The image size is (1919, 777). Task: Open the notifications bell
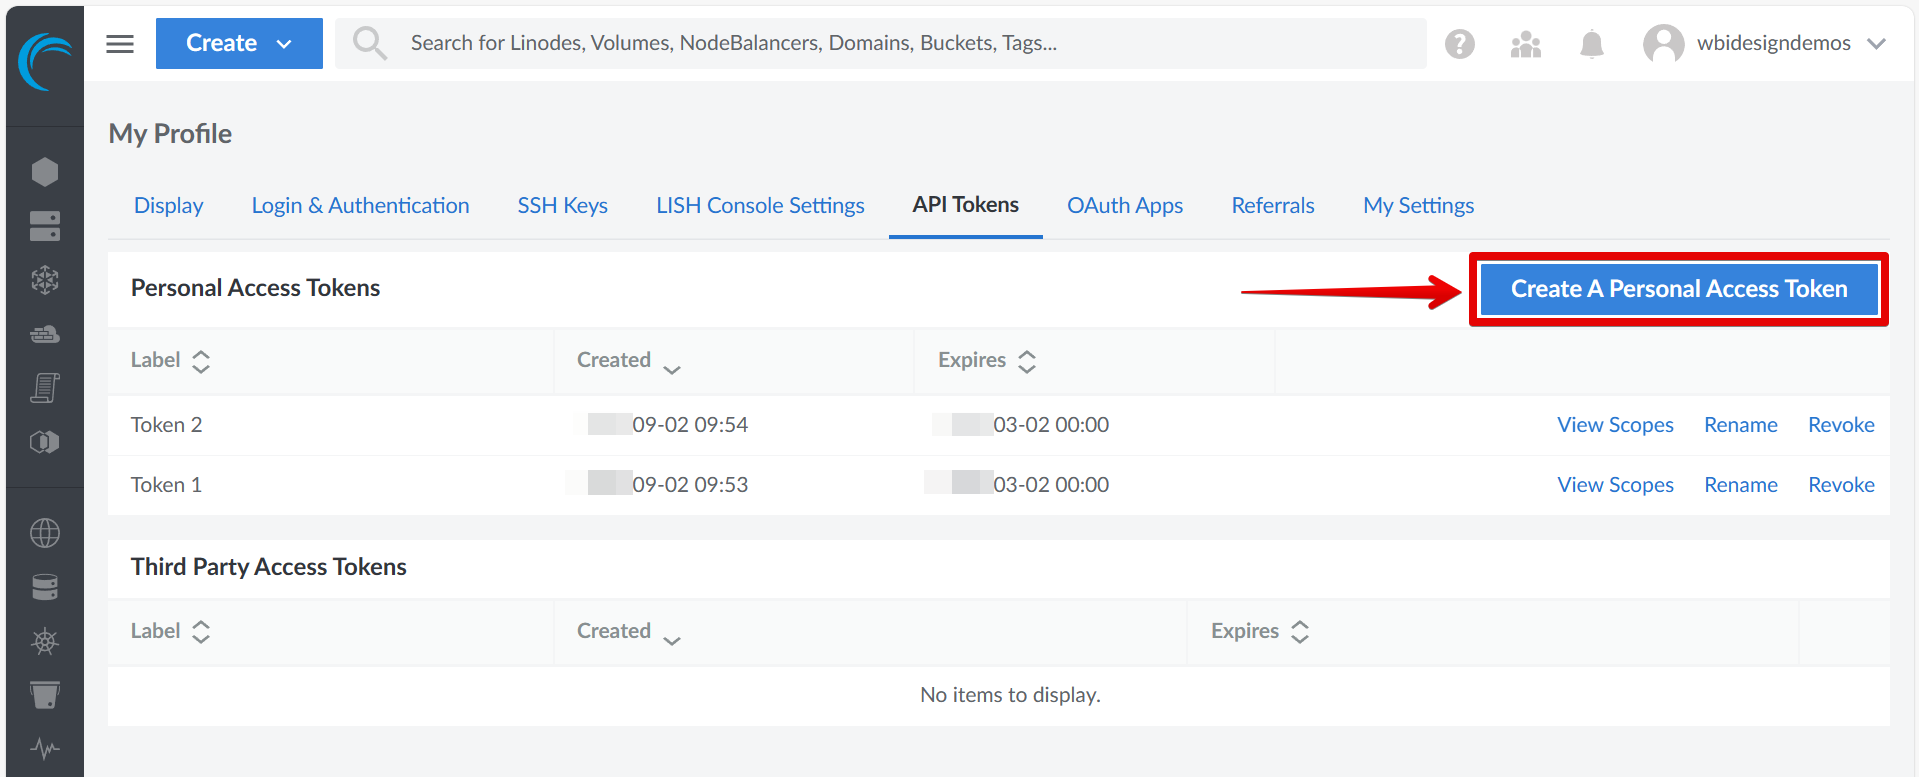pyautogui.click(x=1592, y=44)
